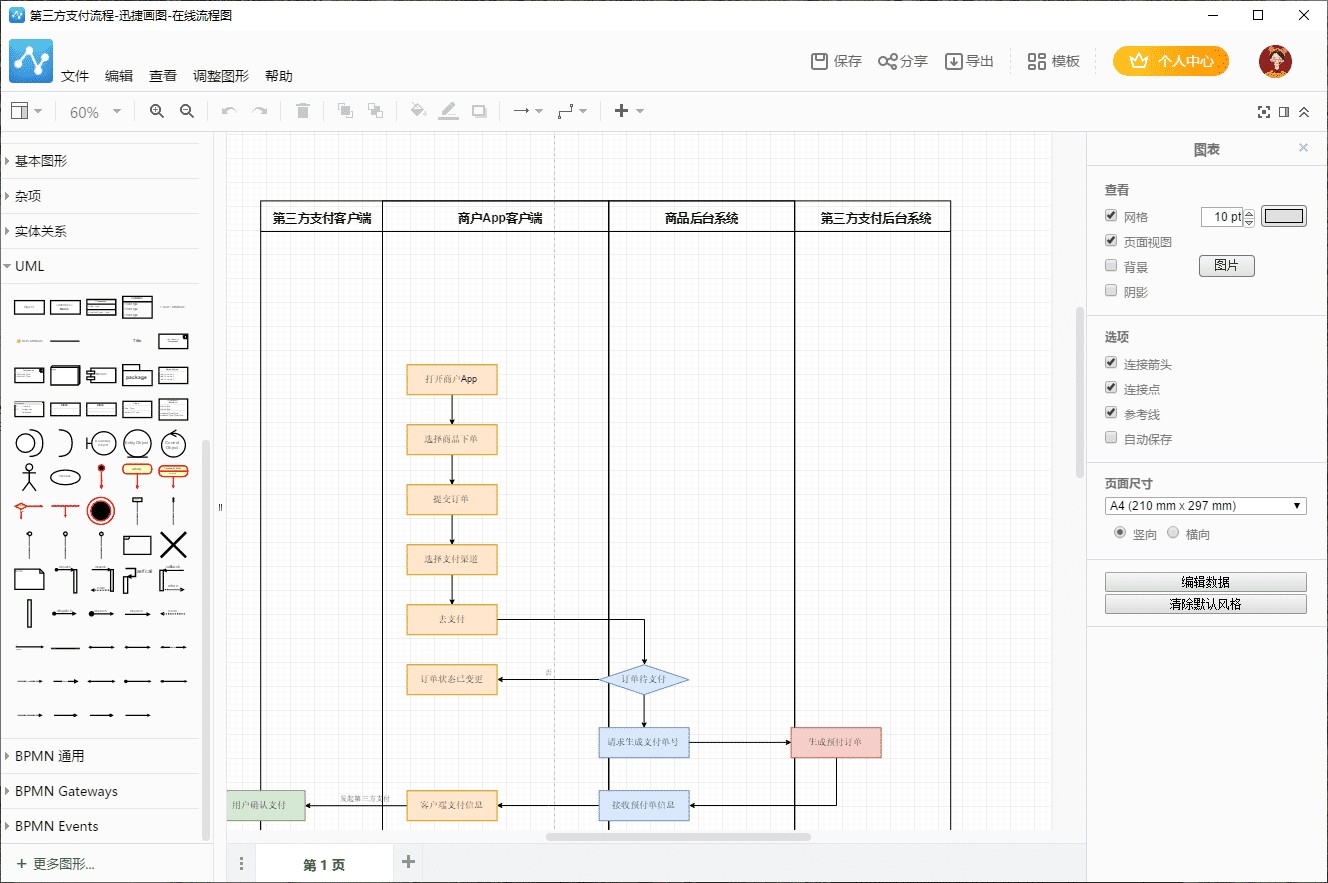This screenshot has height=883, width=1328.
Task: Open the waypoint style dropdown
Action: click(572, 111)
